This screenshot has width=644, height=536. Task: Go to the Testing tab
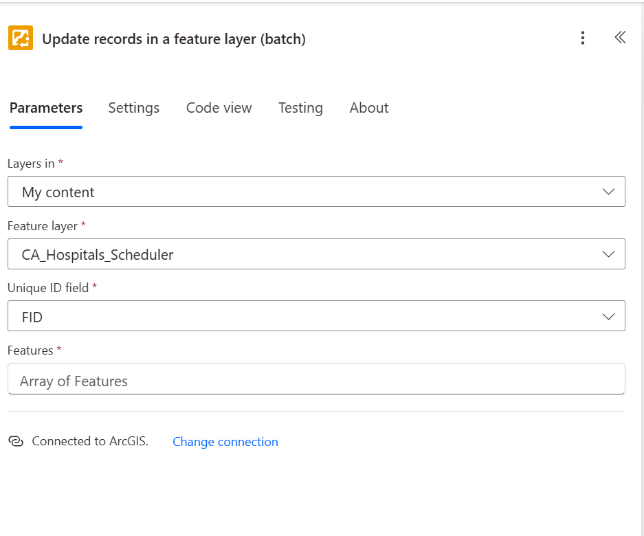[301, 108]
